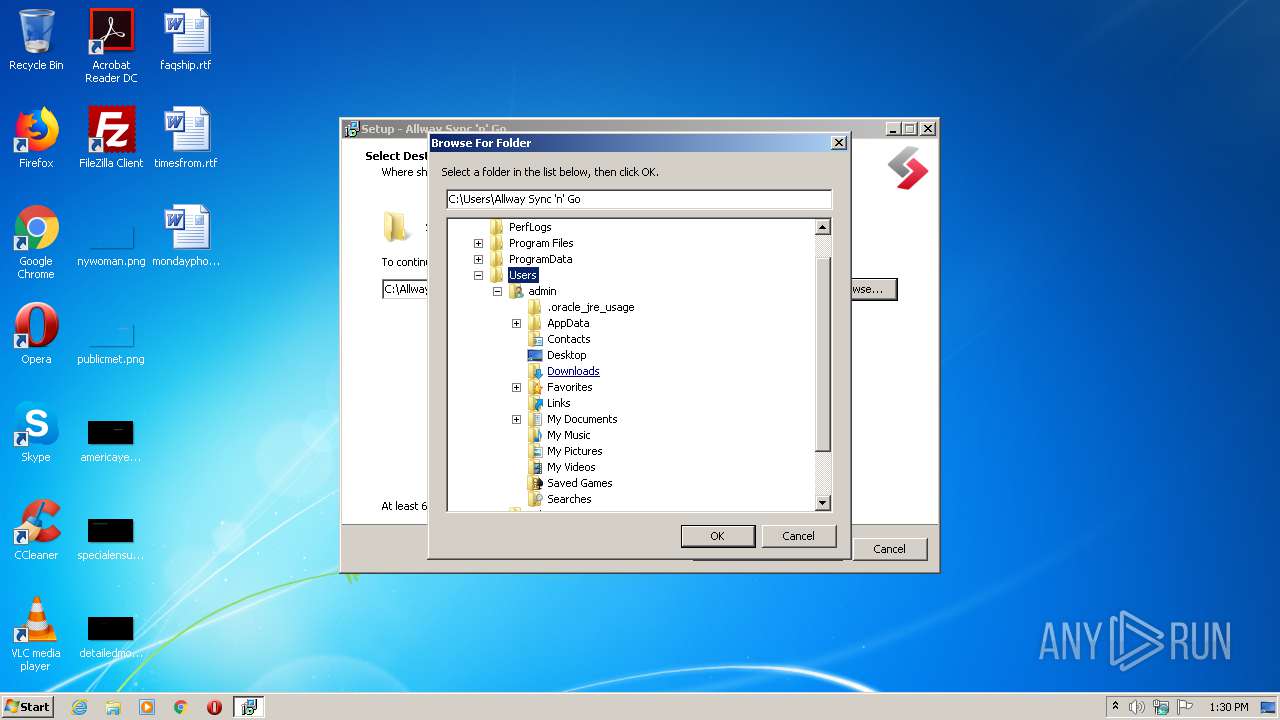Launch FileZilla Client desktop shortcut
Viewport: 1280px width, 720px height.
coord(111,138)
